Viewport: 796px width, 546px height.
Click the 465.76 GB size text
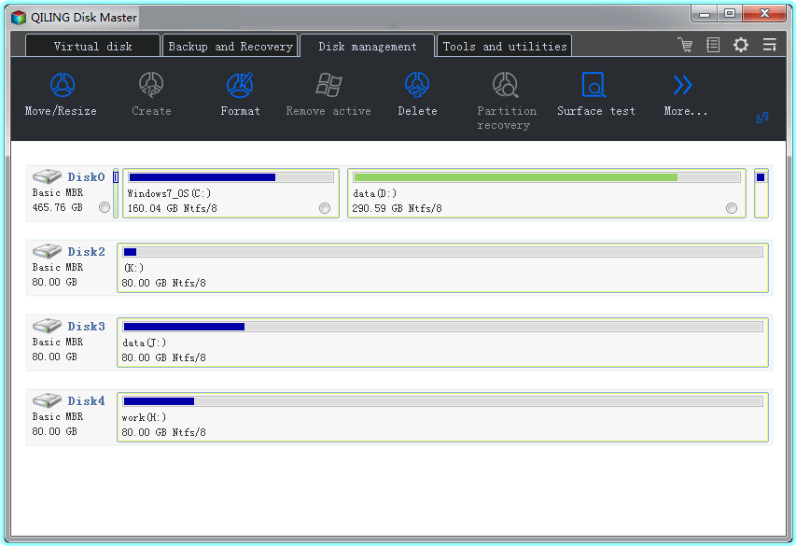click(x=57, y=207)
